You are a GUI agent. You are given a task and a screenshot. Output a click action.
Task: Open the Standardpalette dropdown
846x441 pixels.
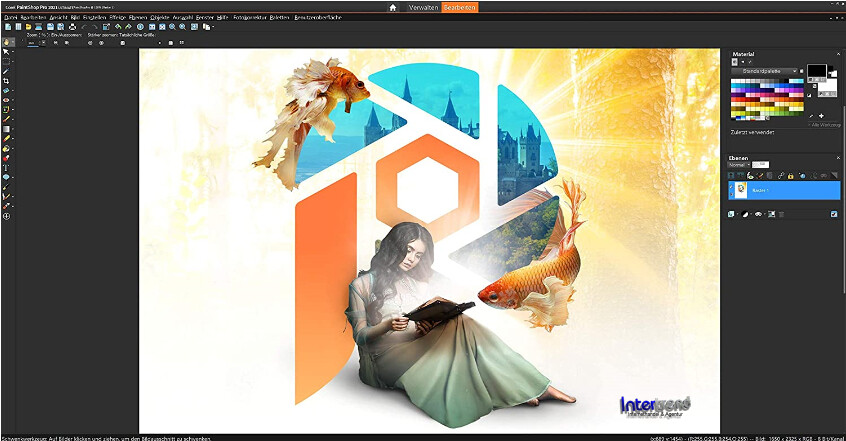click(764, 71)
